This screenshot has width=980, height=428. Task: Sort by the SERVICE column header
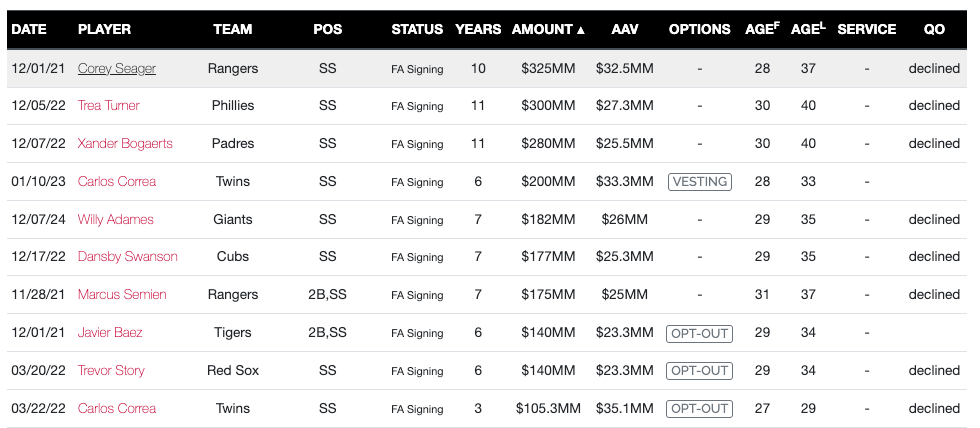(x=866, y=29)
